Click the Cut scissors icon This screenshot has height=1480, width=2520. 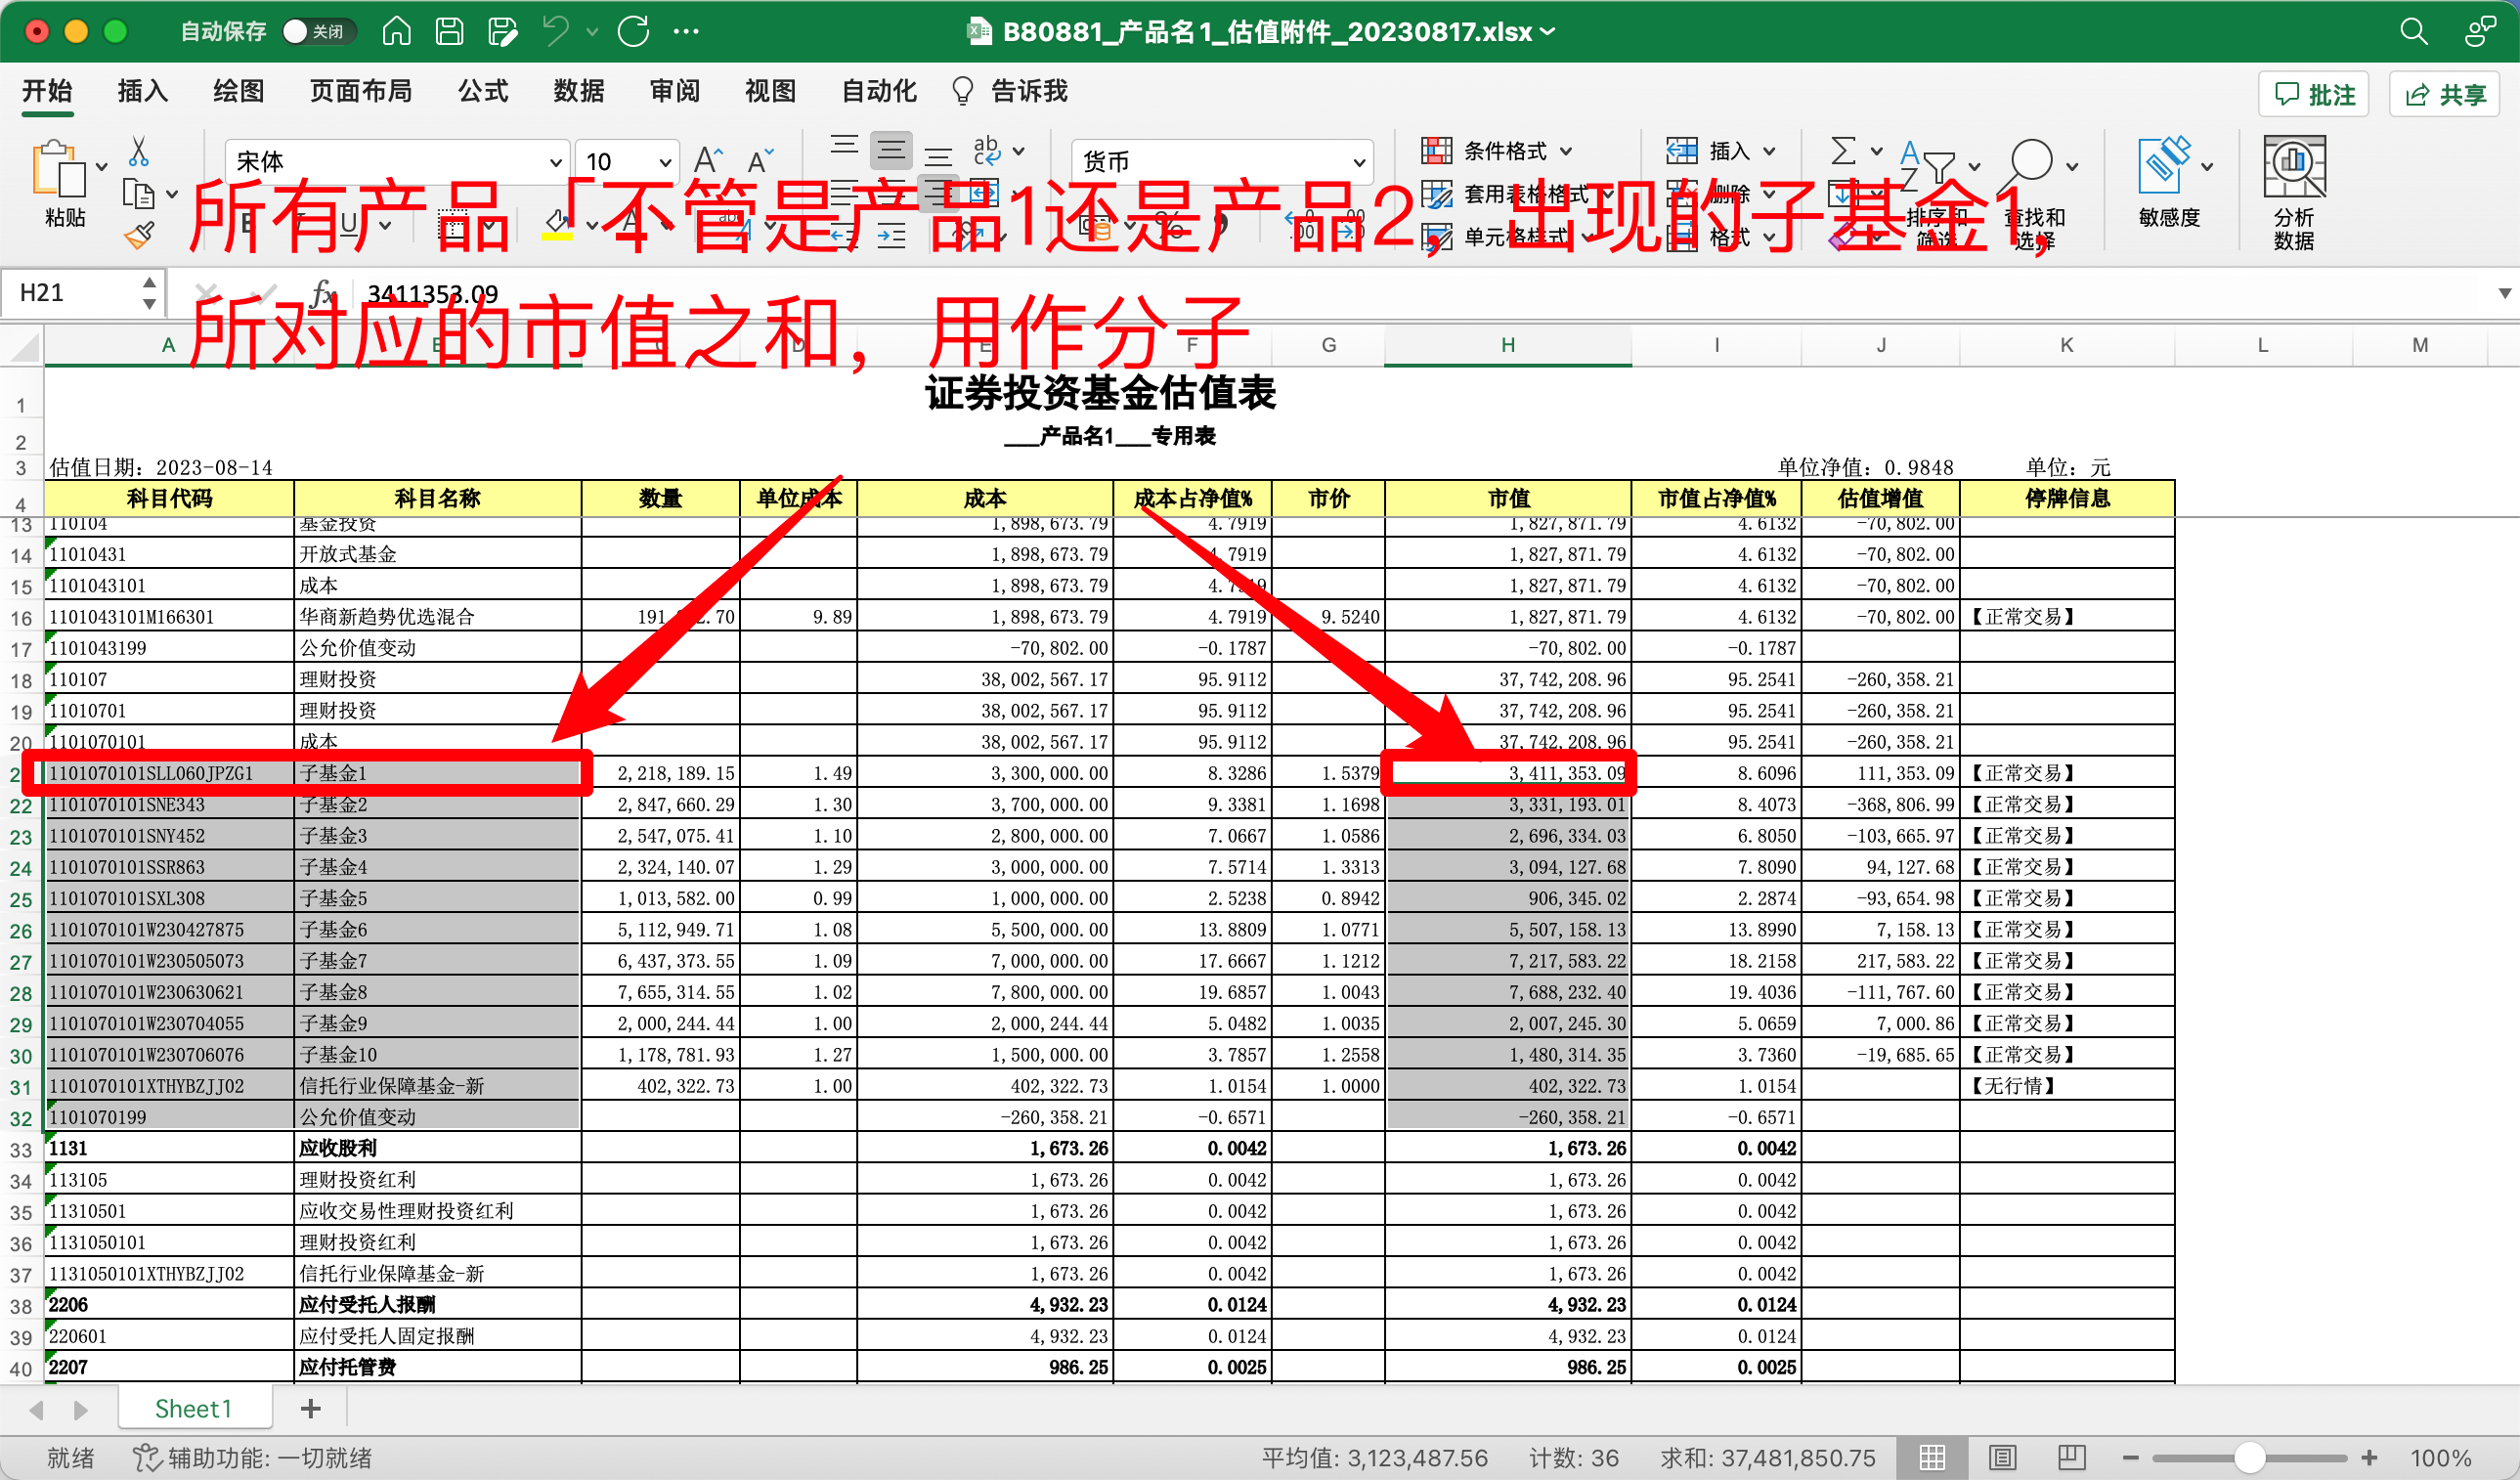click(139, 152)
